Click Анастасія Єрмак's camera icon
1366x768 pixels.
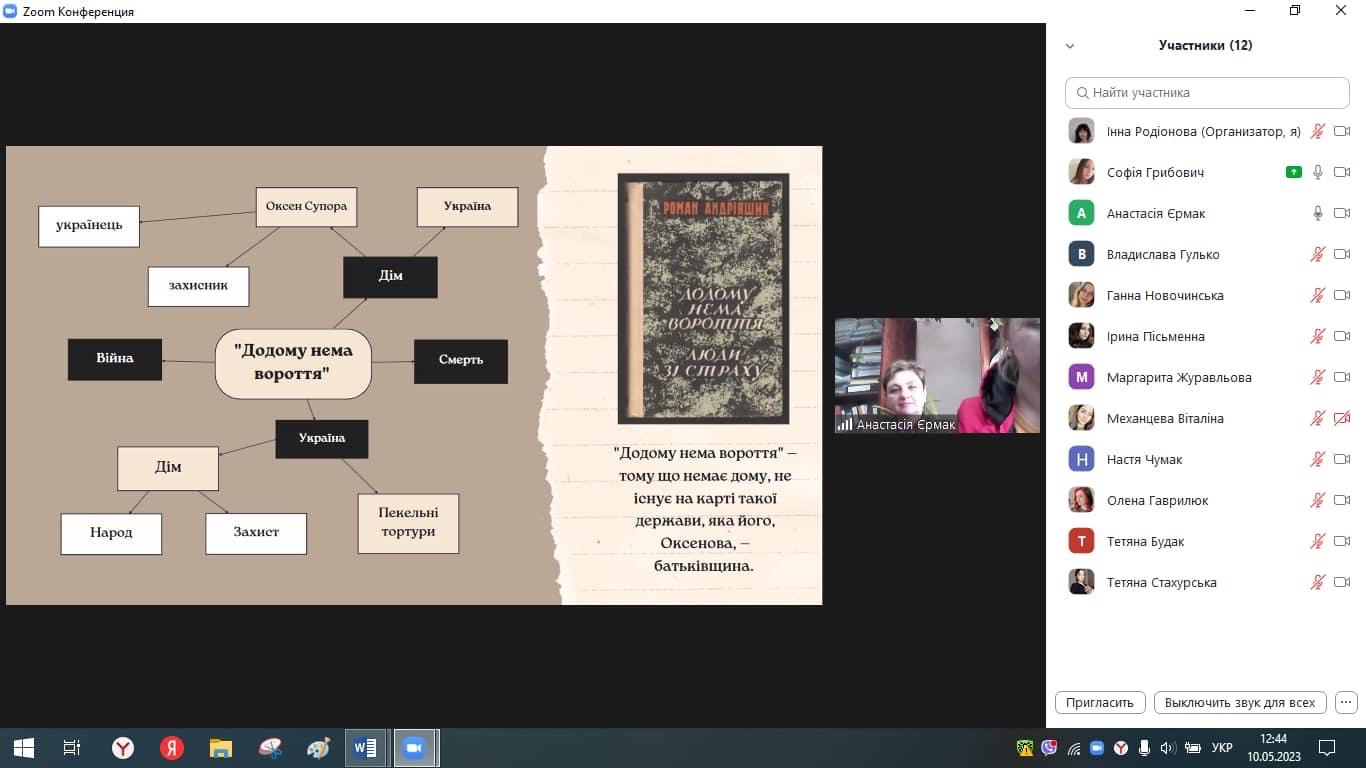click(x=1342, y=213)
